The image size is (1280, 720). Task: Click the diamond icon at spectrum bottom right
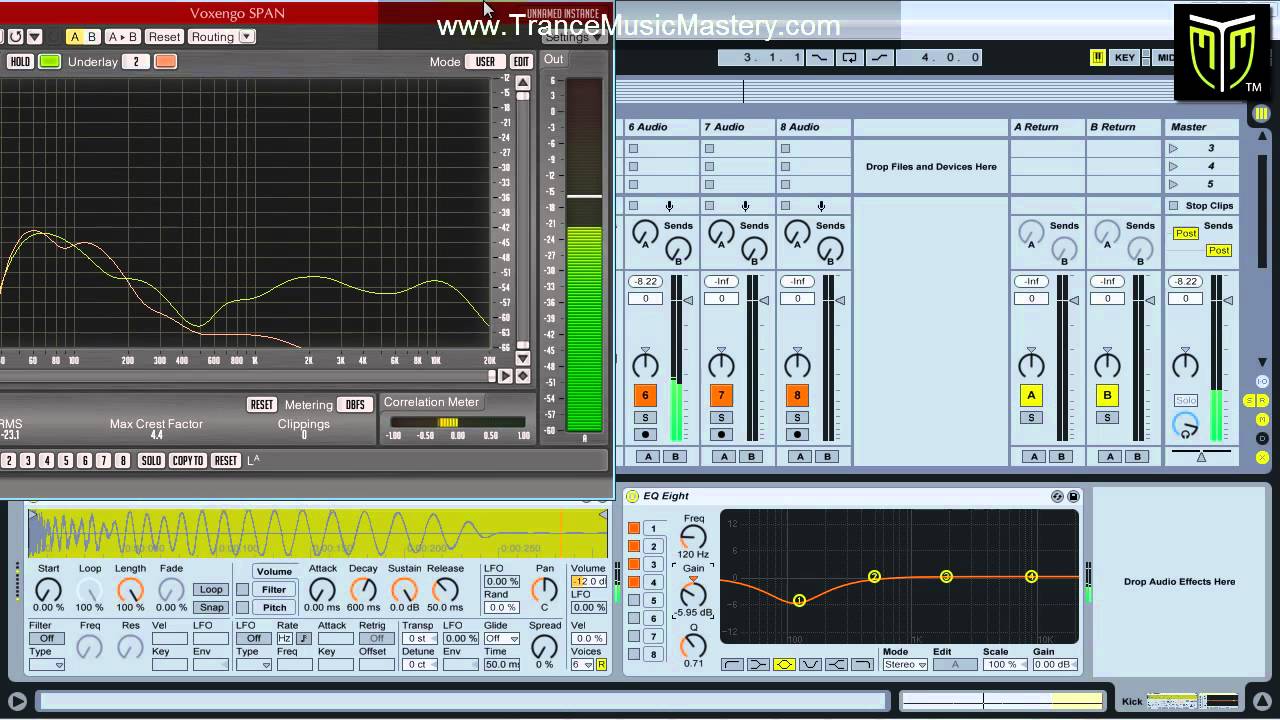click(x=522, y=376)
